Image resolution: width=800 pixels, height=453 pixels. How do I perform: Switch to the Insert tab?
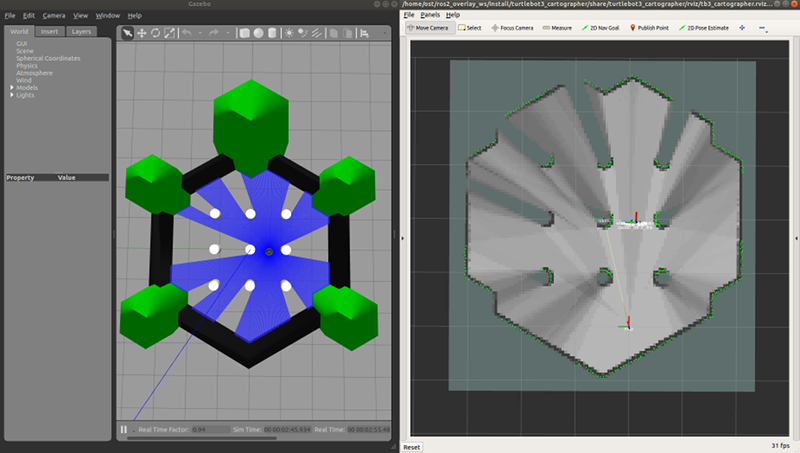[49, 31]
